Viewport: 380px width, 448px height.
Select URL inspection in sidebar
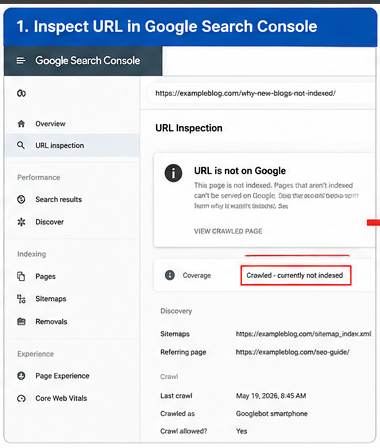pos(72,145)
